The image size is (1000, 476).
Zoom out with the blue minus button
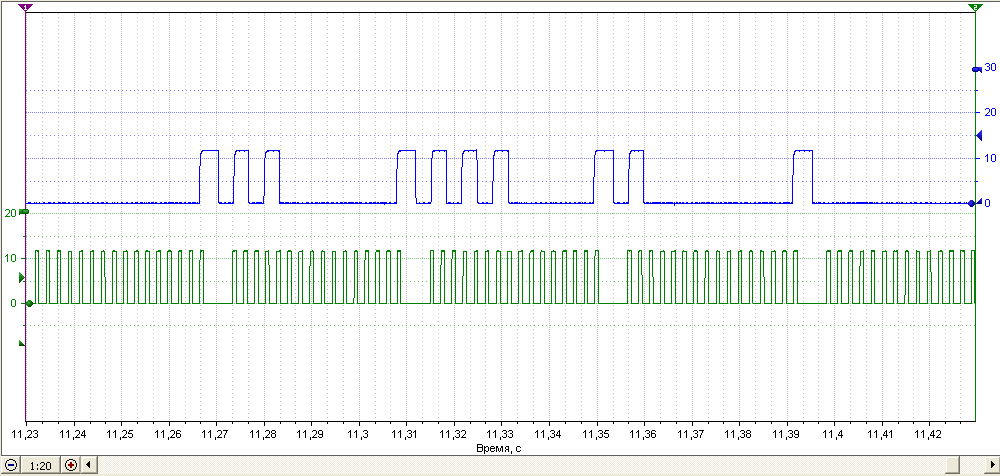10,465
